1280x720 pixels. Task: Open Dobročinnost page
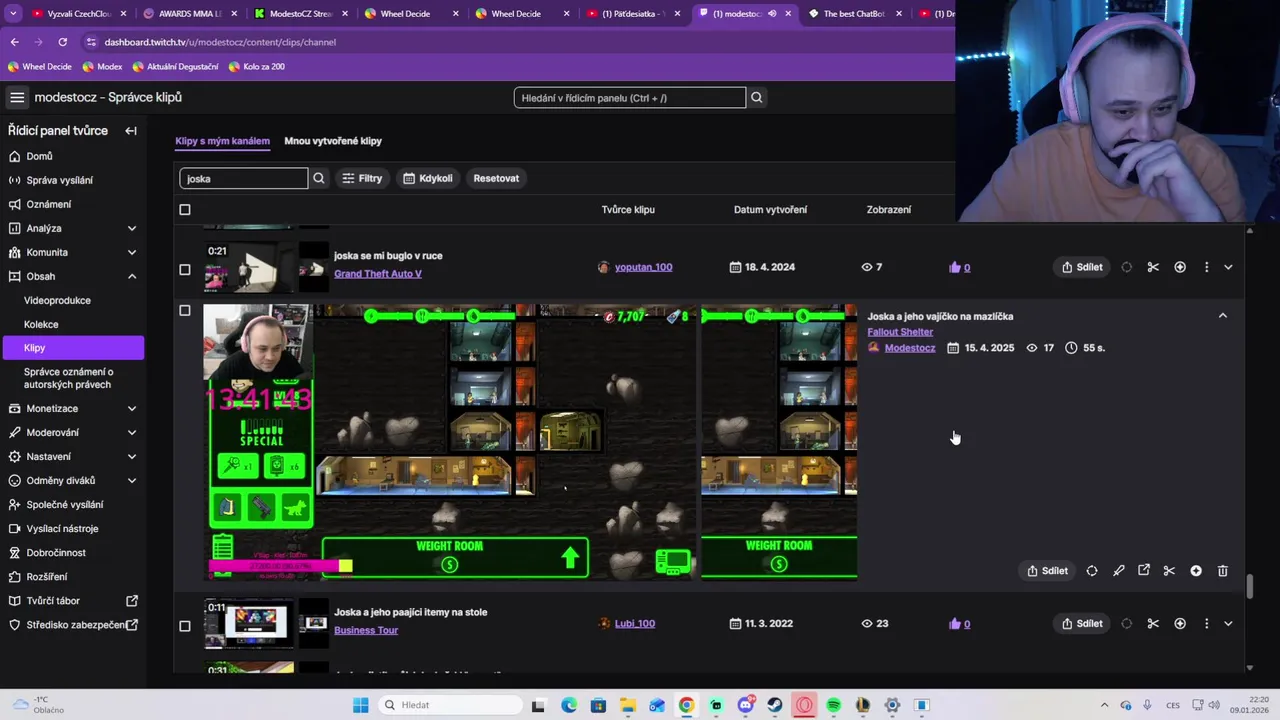56,552
